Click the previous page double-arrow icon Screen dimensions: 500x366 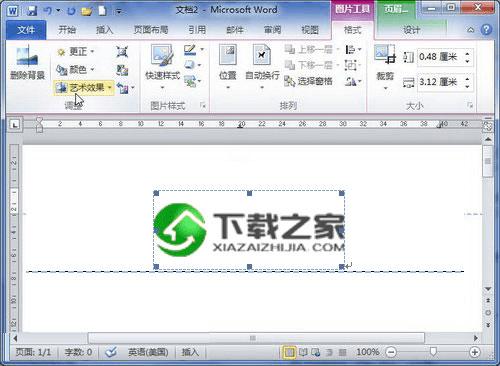click(488, 301)
